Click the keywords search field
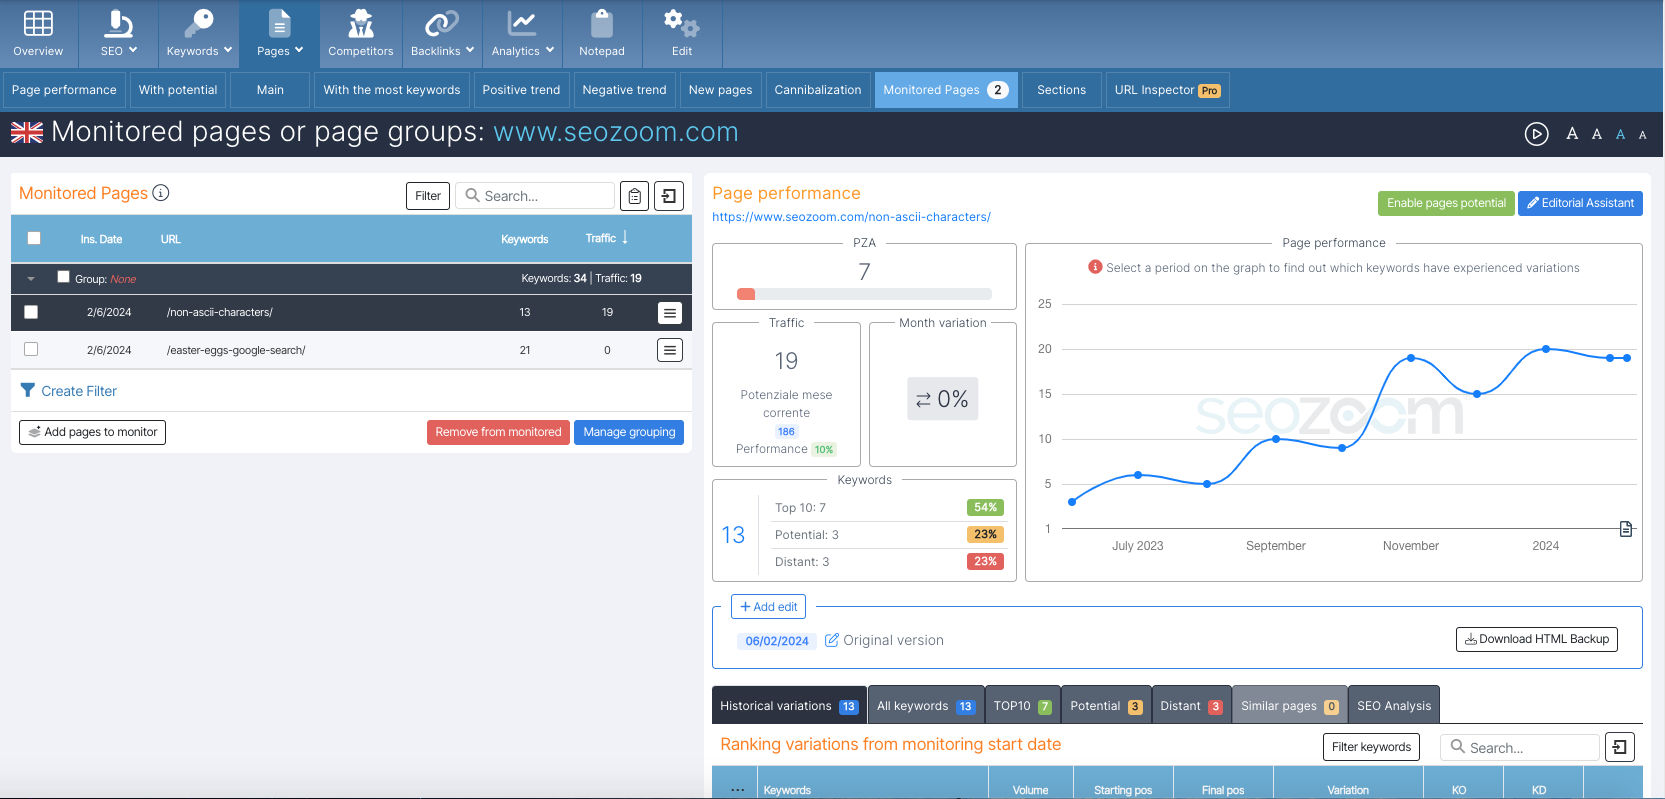This screenshot has height=799, width=1665. pyautogui.click(x=1520, y=747)
